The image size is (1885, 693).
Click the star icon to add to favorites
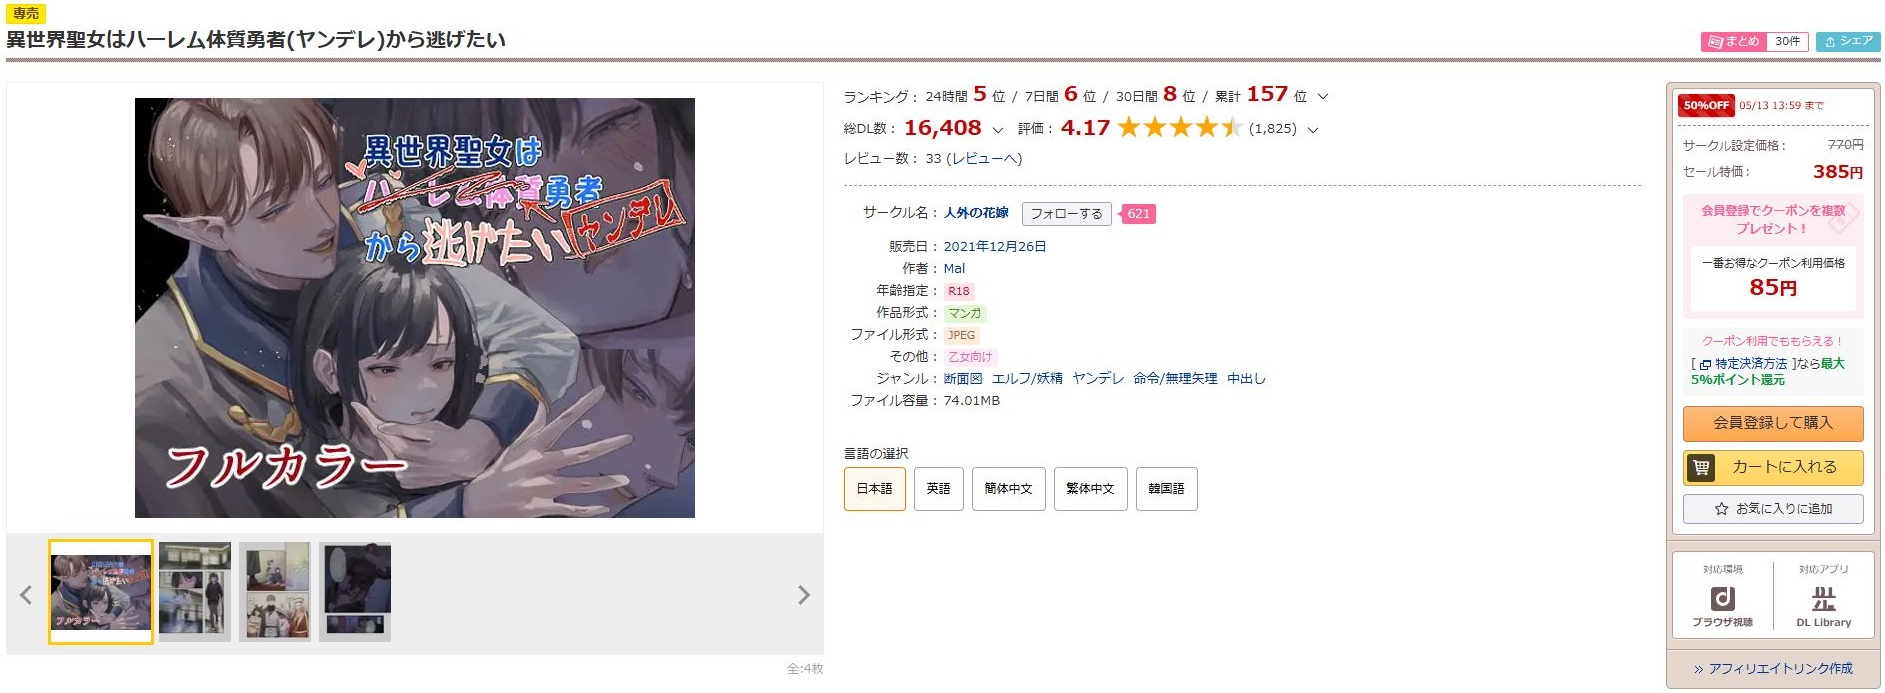point(1721,509)
